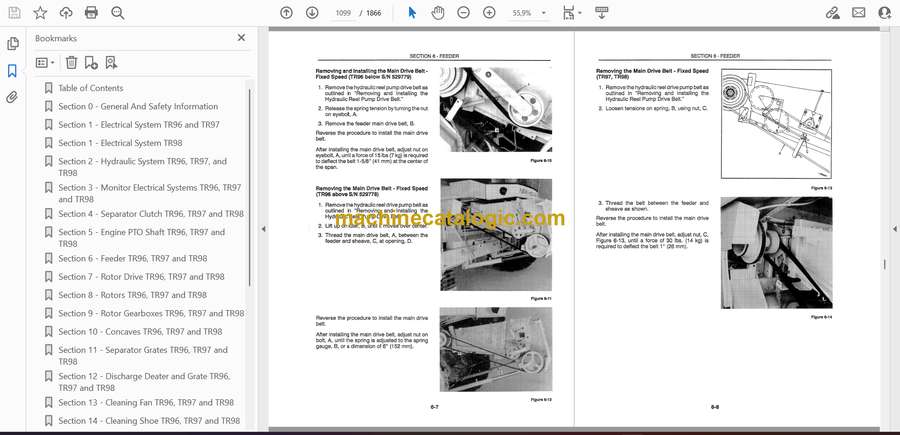
Task: Open Section 11 Separator Grates bookmark
Action: (143, 355)
